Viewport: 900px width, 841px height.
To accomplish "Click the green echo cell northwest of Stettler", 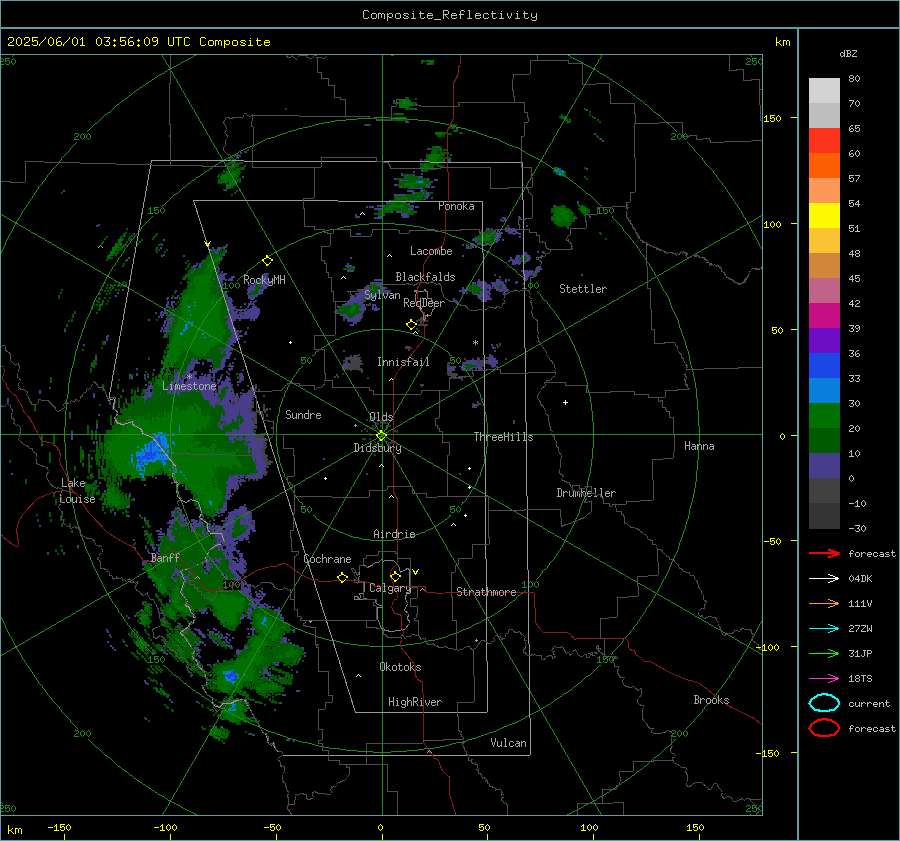I will [x=563, y=215].
